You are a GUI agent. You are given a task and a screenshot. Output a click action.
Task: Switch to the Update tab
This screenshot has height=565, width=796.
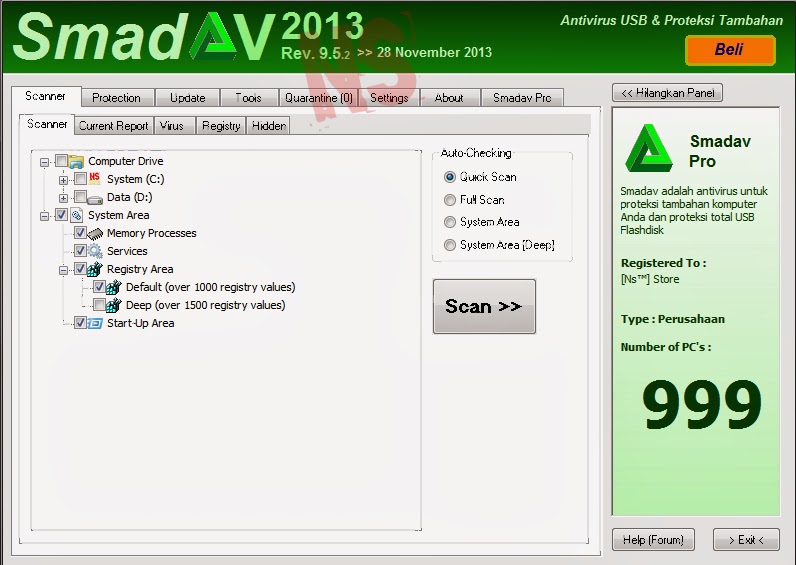click(x=187, y=98)
